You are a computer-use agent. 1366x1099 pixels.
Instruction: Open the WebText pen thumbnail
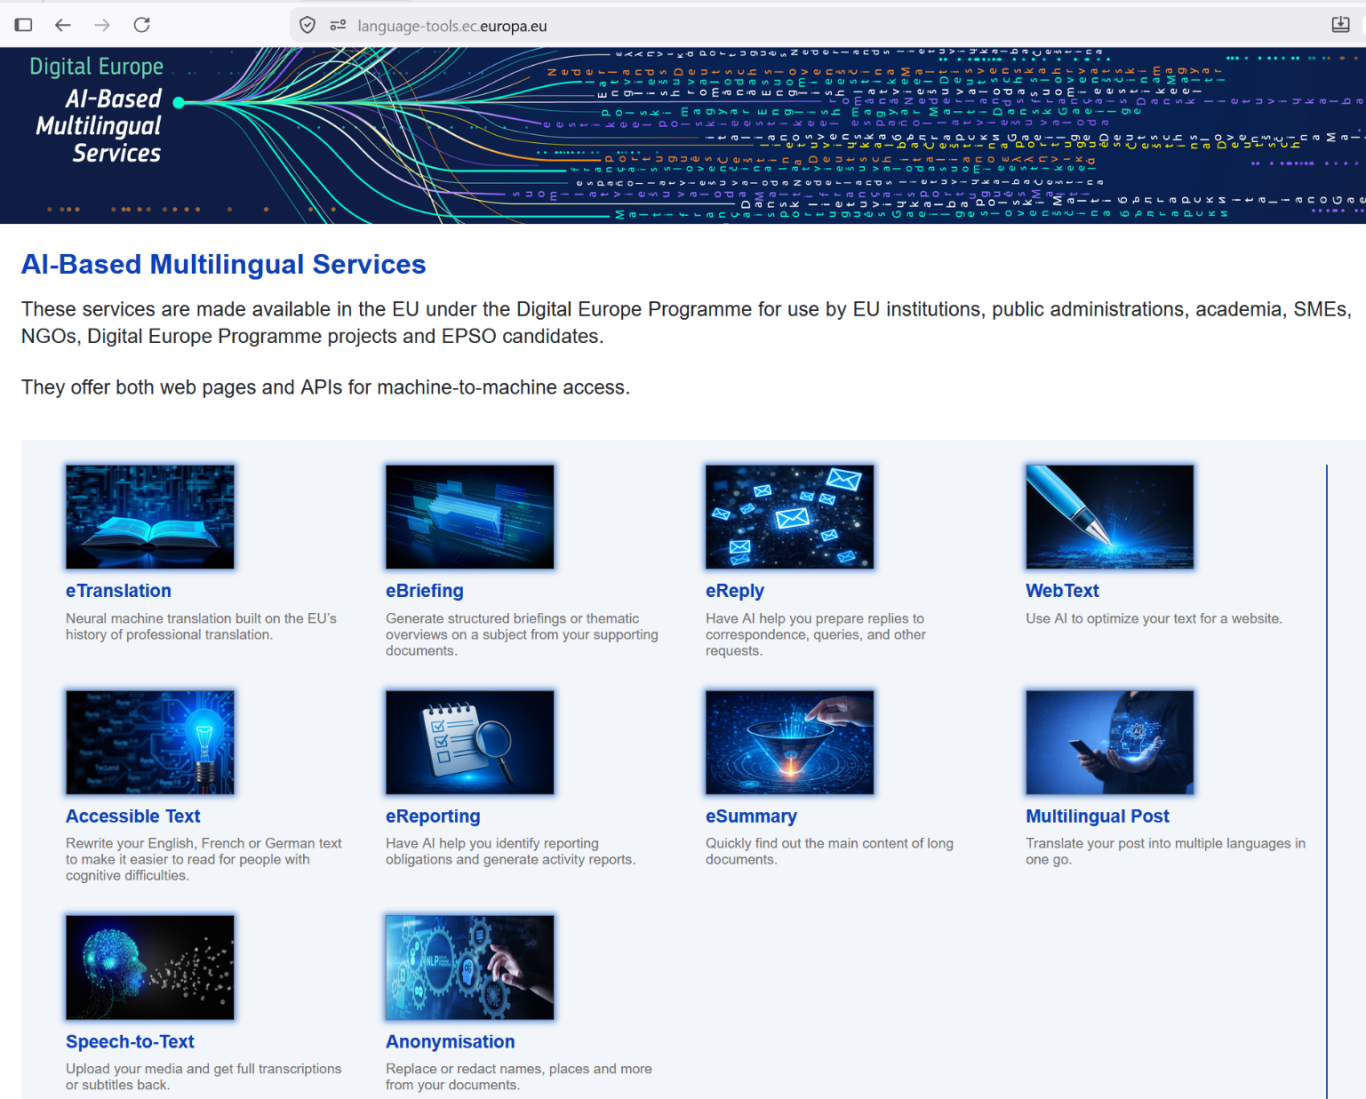tap(1110, 517)
